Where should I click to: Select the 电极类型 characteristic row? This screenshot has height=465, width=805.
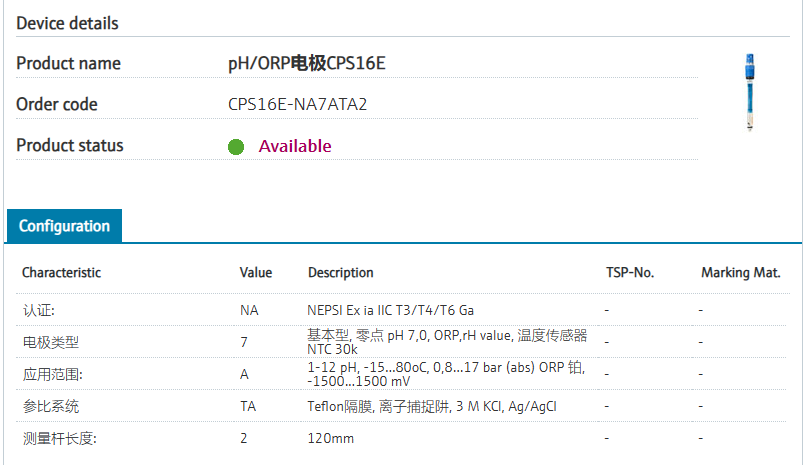[51, 342]
